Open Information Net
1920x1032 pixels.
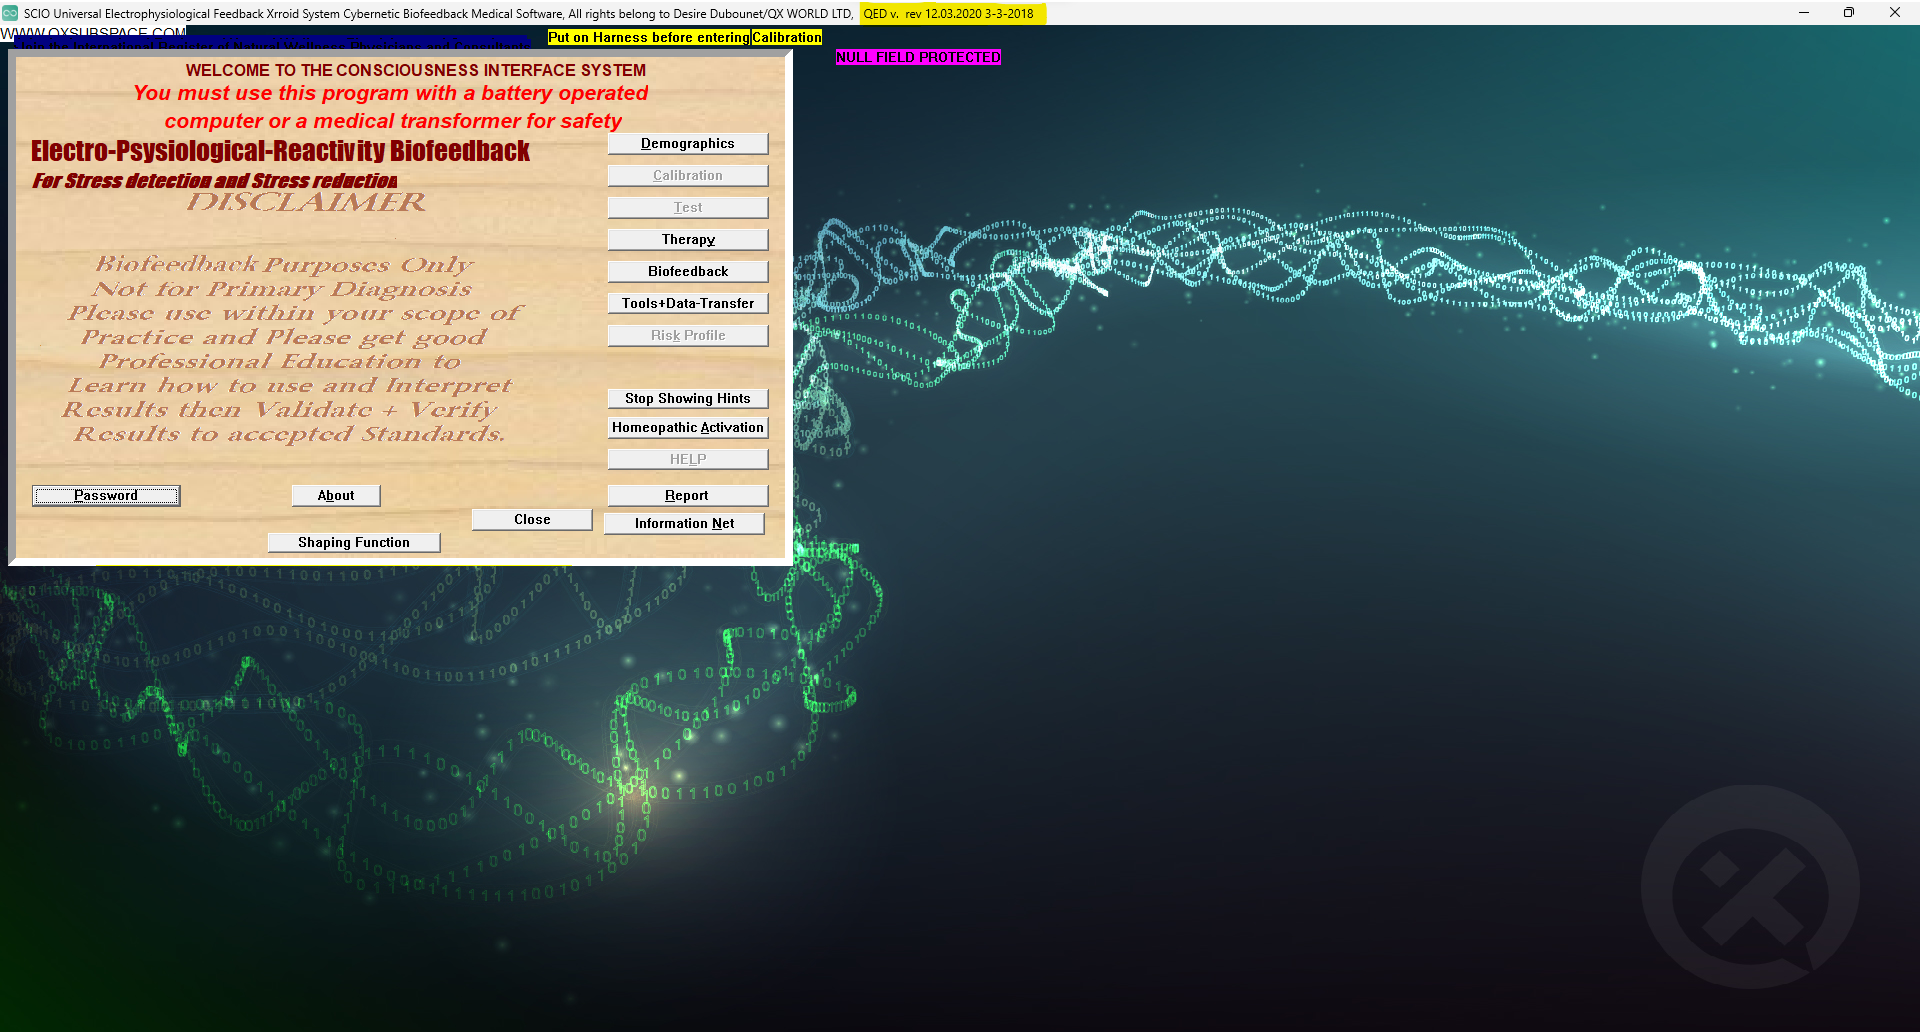(684, 524)
